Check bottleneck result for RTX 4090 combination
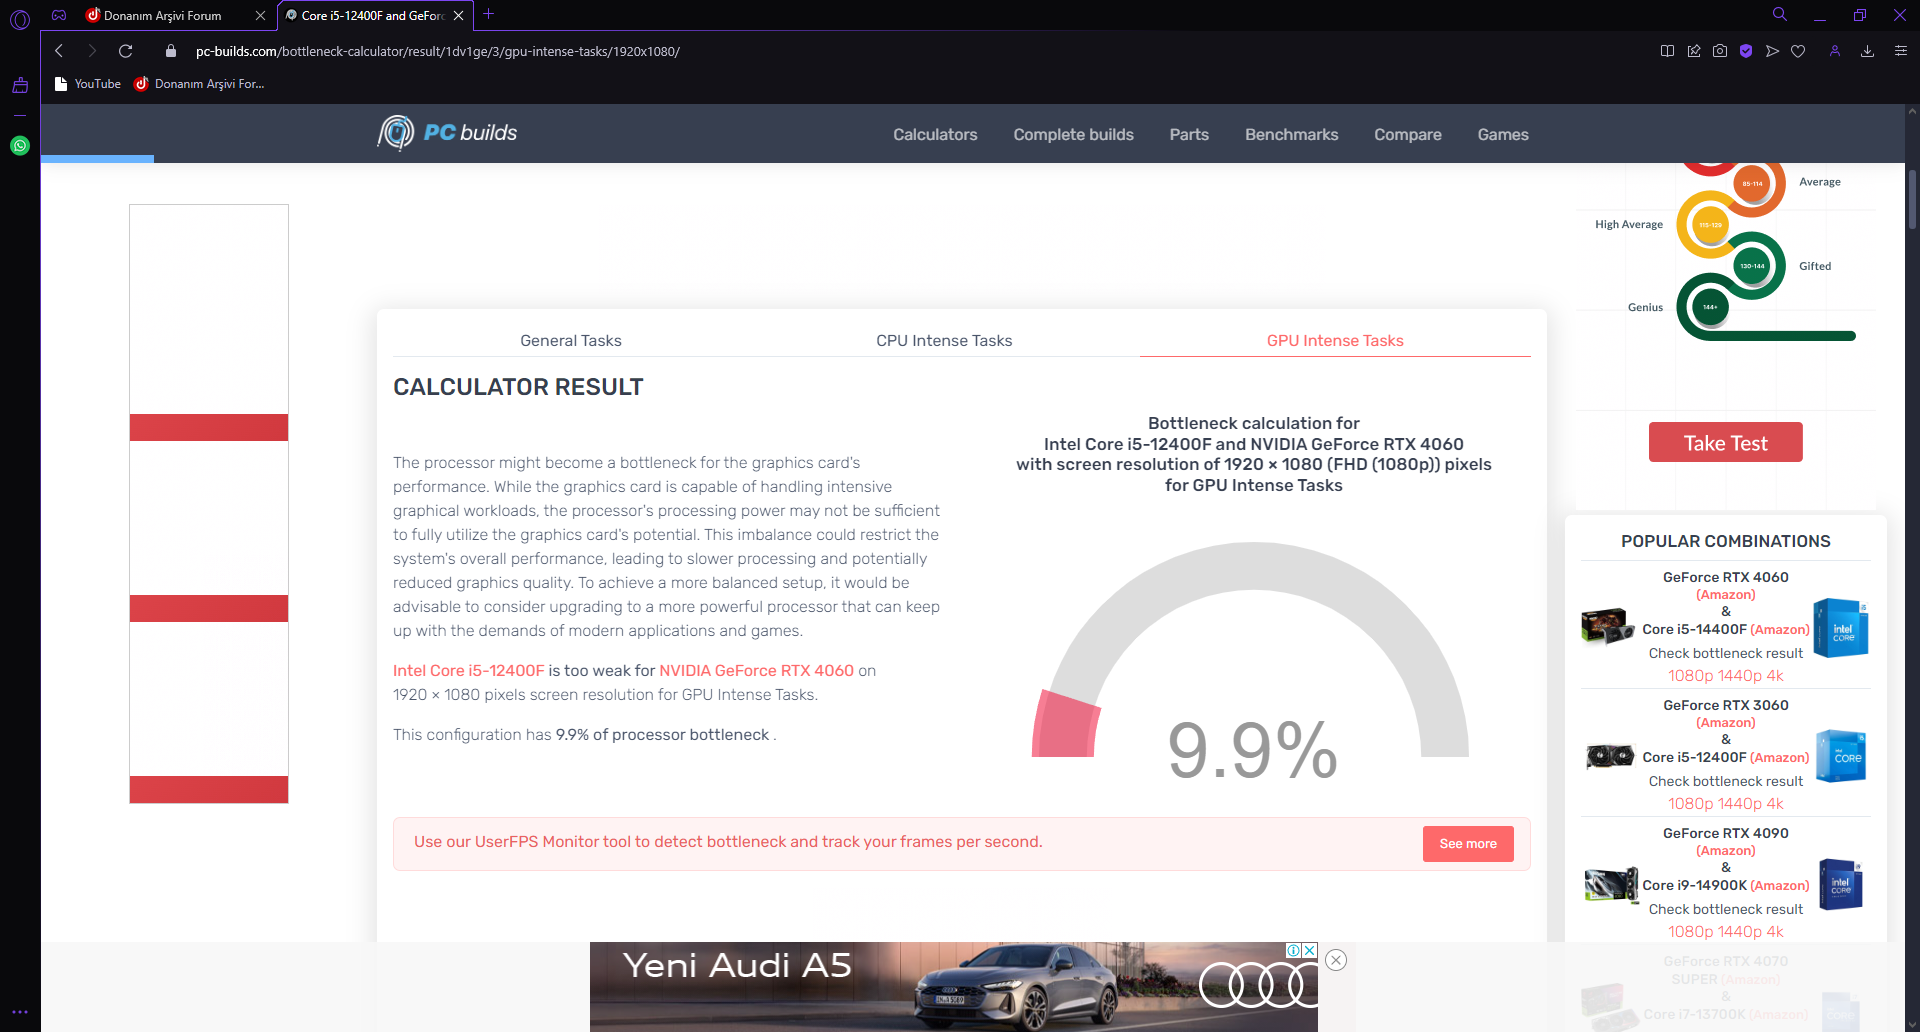 (x=1725, y=910)
